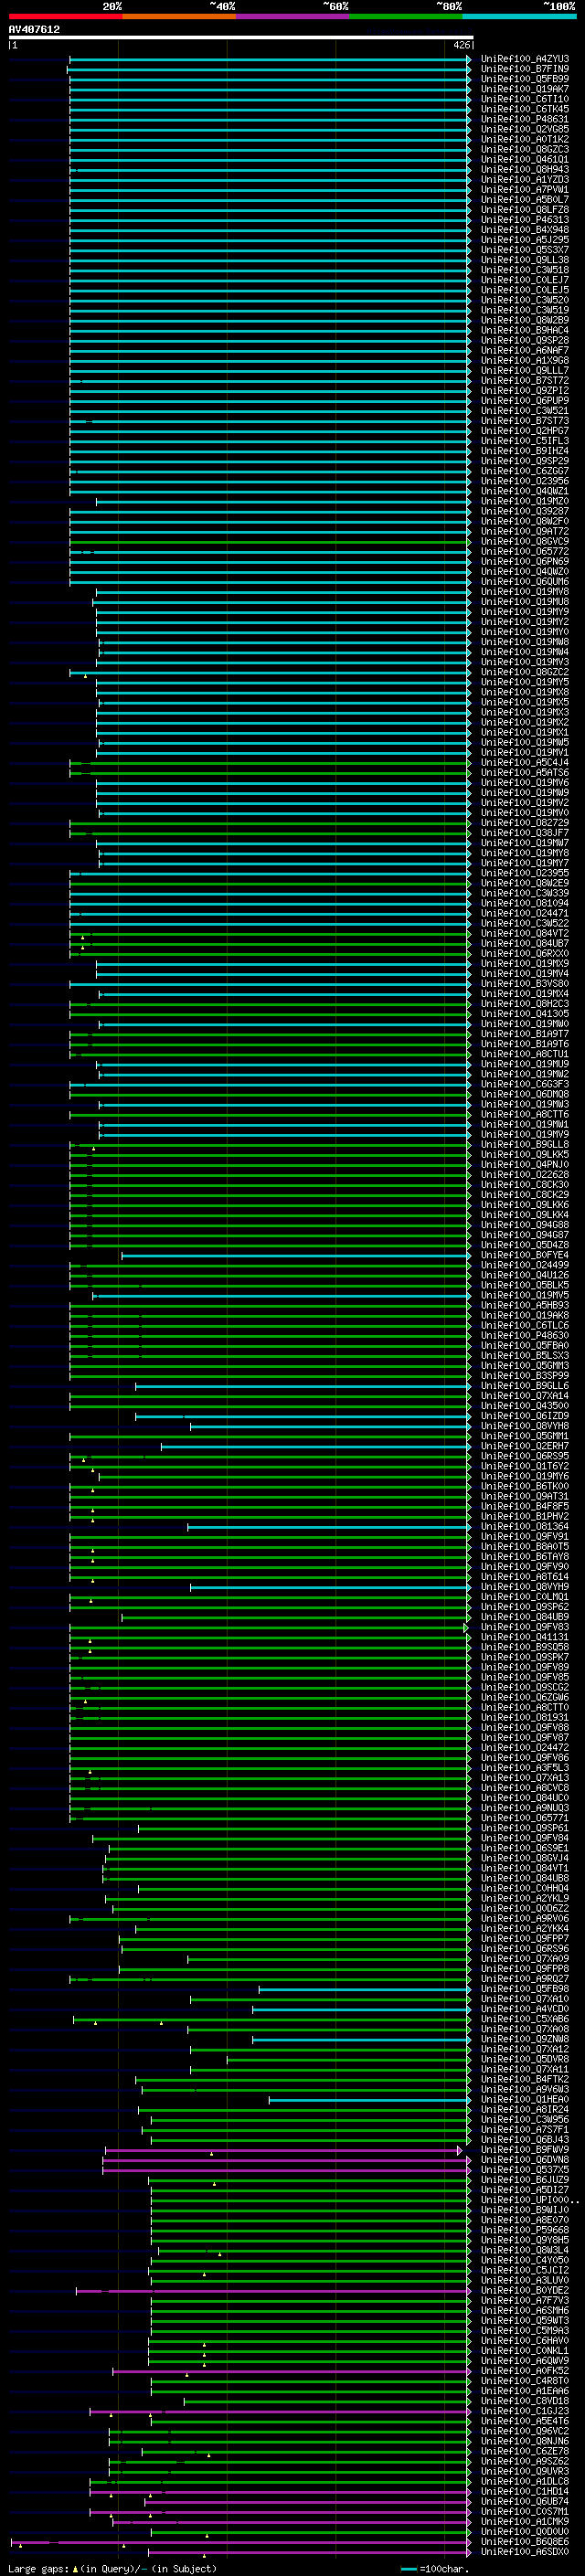Image resolution: width=585 pixels, height=2576 pixels.
Task: Open hit UniRef100_Q2ERH7
Action: click(525, 1446)
